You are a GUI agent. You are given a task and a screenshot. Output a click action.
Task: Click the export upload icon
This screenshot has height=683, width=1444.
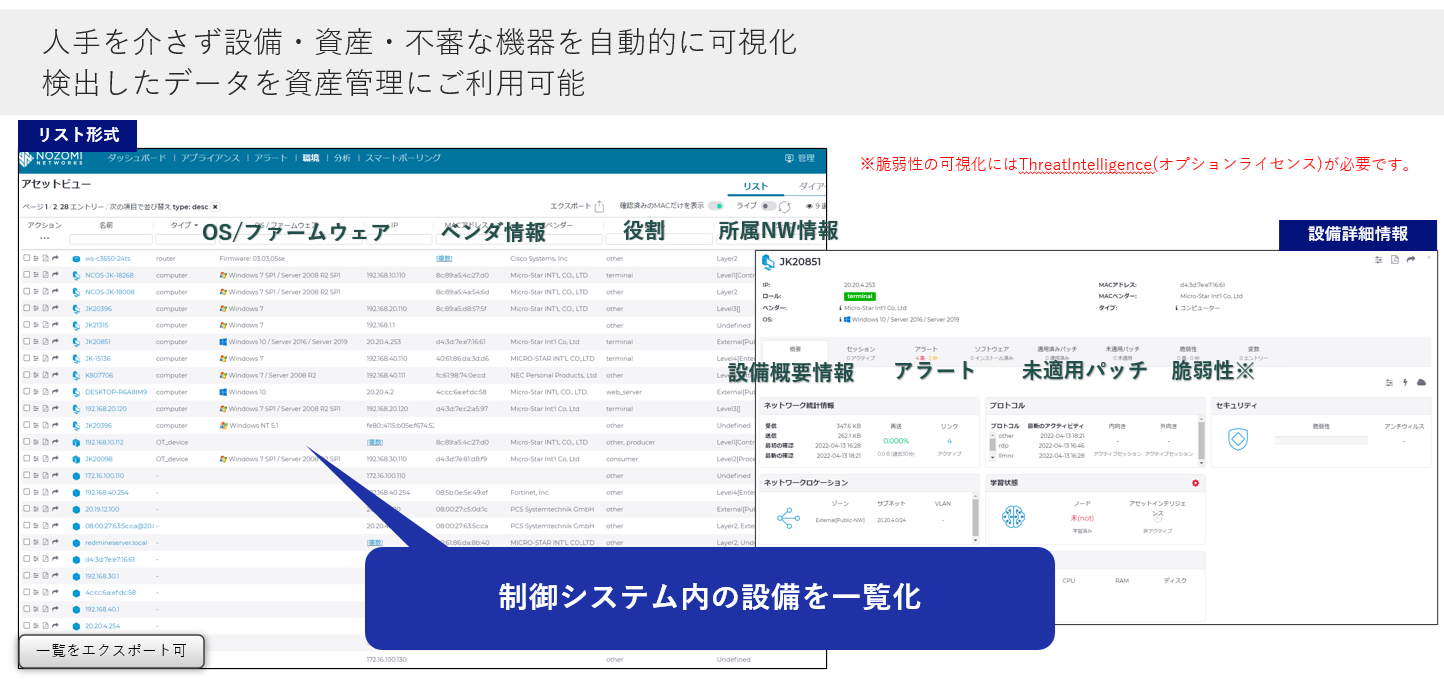click(599, 207)
